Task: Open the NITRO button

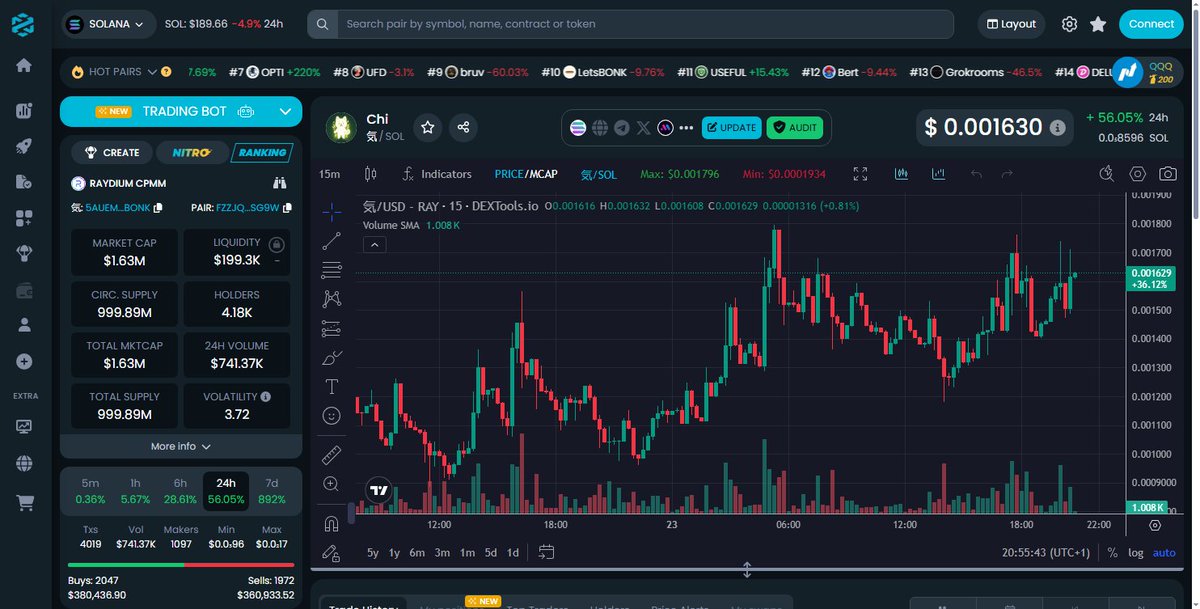Action: click(191, 153)
